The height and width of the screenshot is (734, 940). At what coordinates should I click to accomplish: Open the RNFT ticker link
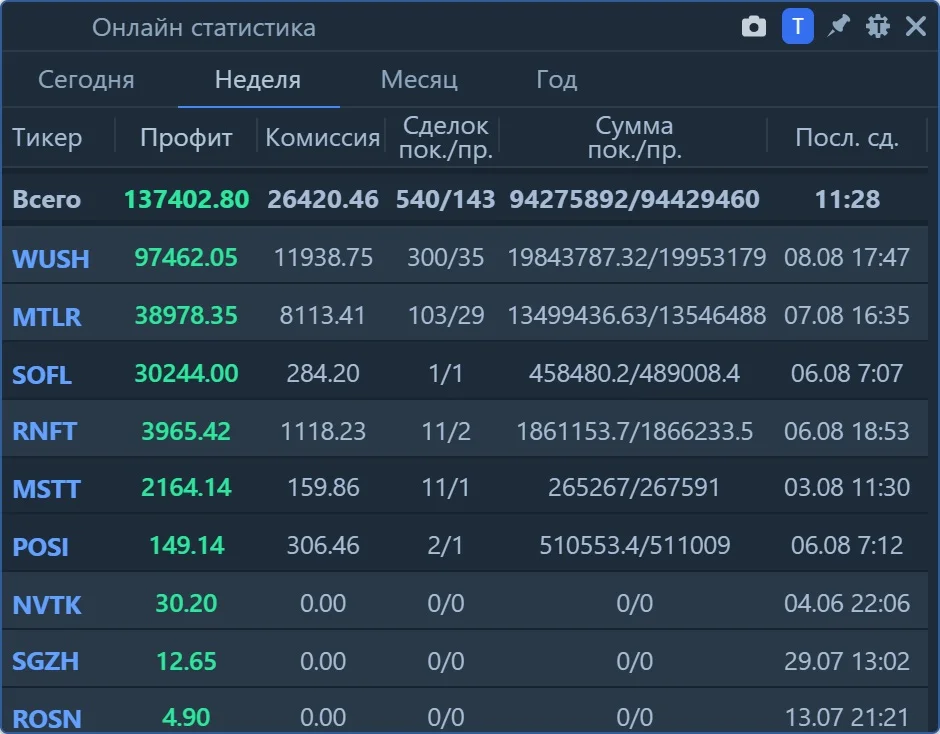(44, 431)
